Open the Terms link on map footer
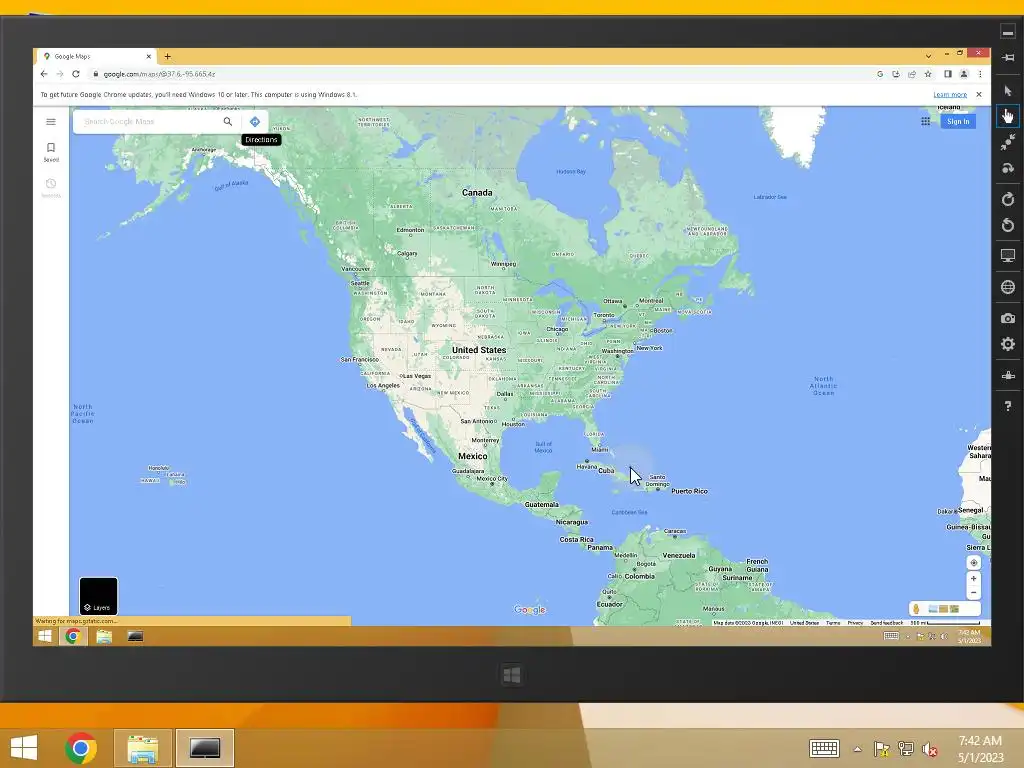The width and height of the screenshot is (1024, 768). (x=833, y=623)
